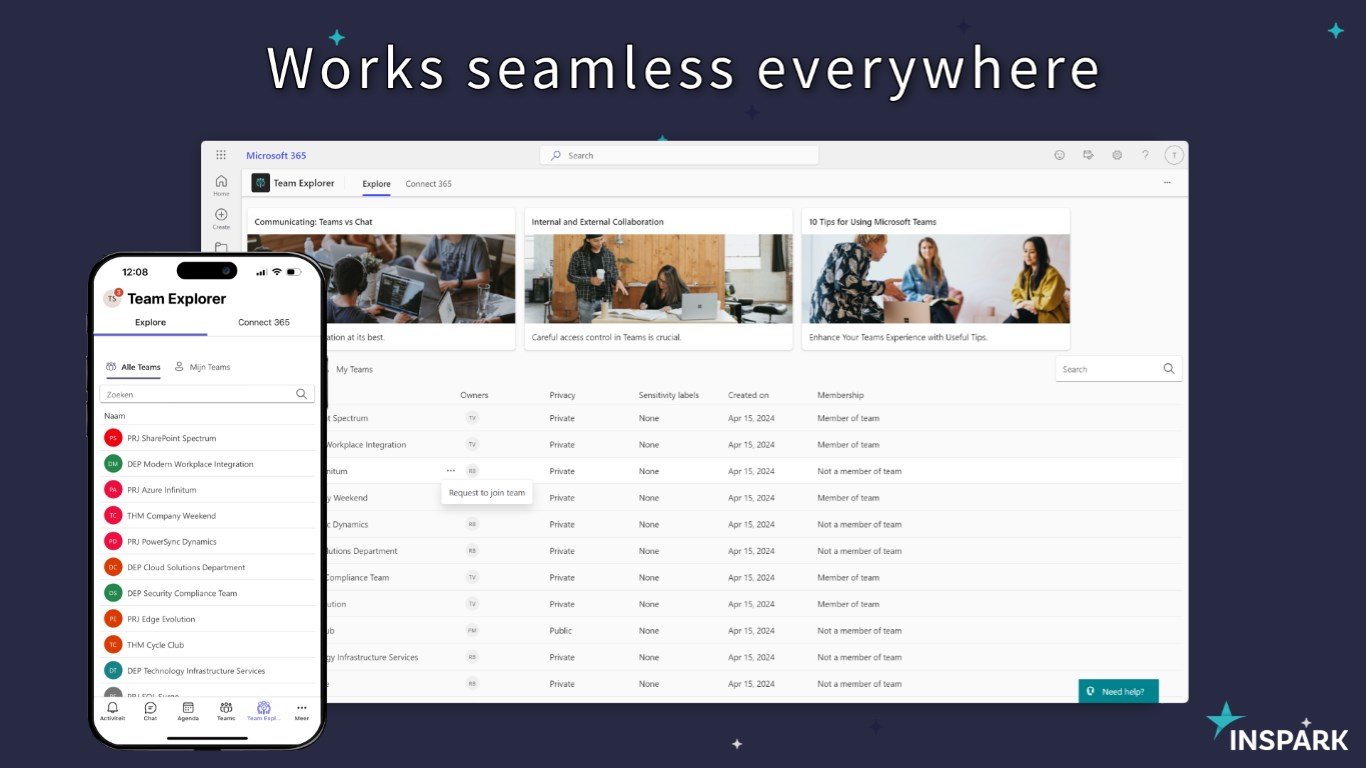This screenshot has width=1366, height=768.
Task: Click the Home icon in left rail
Action: click(x=221, y=181)
